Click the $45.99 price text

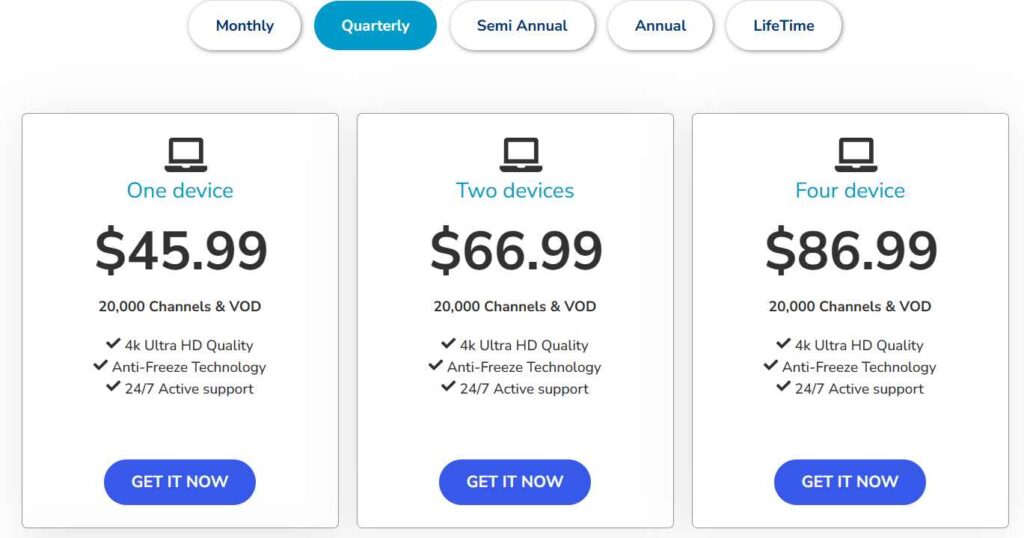coord(181,250)
